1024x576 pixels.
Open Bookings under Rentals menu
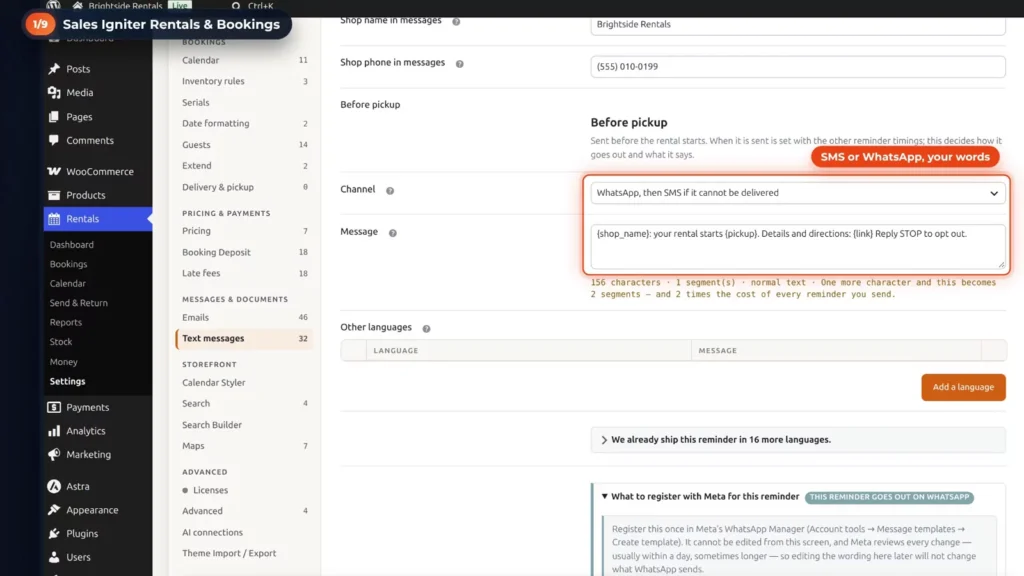point(69,264)
